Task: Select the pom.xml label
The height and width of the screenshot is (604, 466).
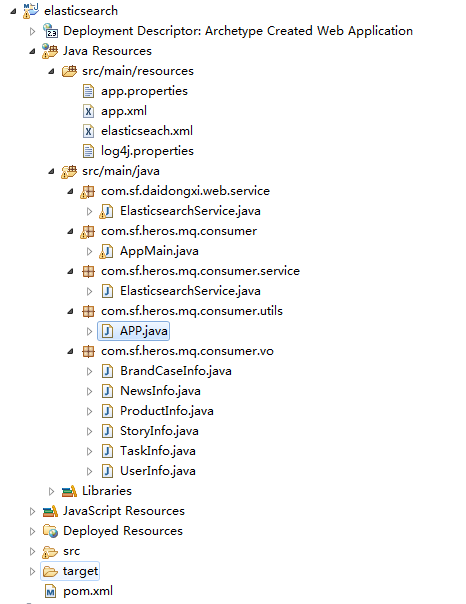Action: (88, 591)
